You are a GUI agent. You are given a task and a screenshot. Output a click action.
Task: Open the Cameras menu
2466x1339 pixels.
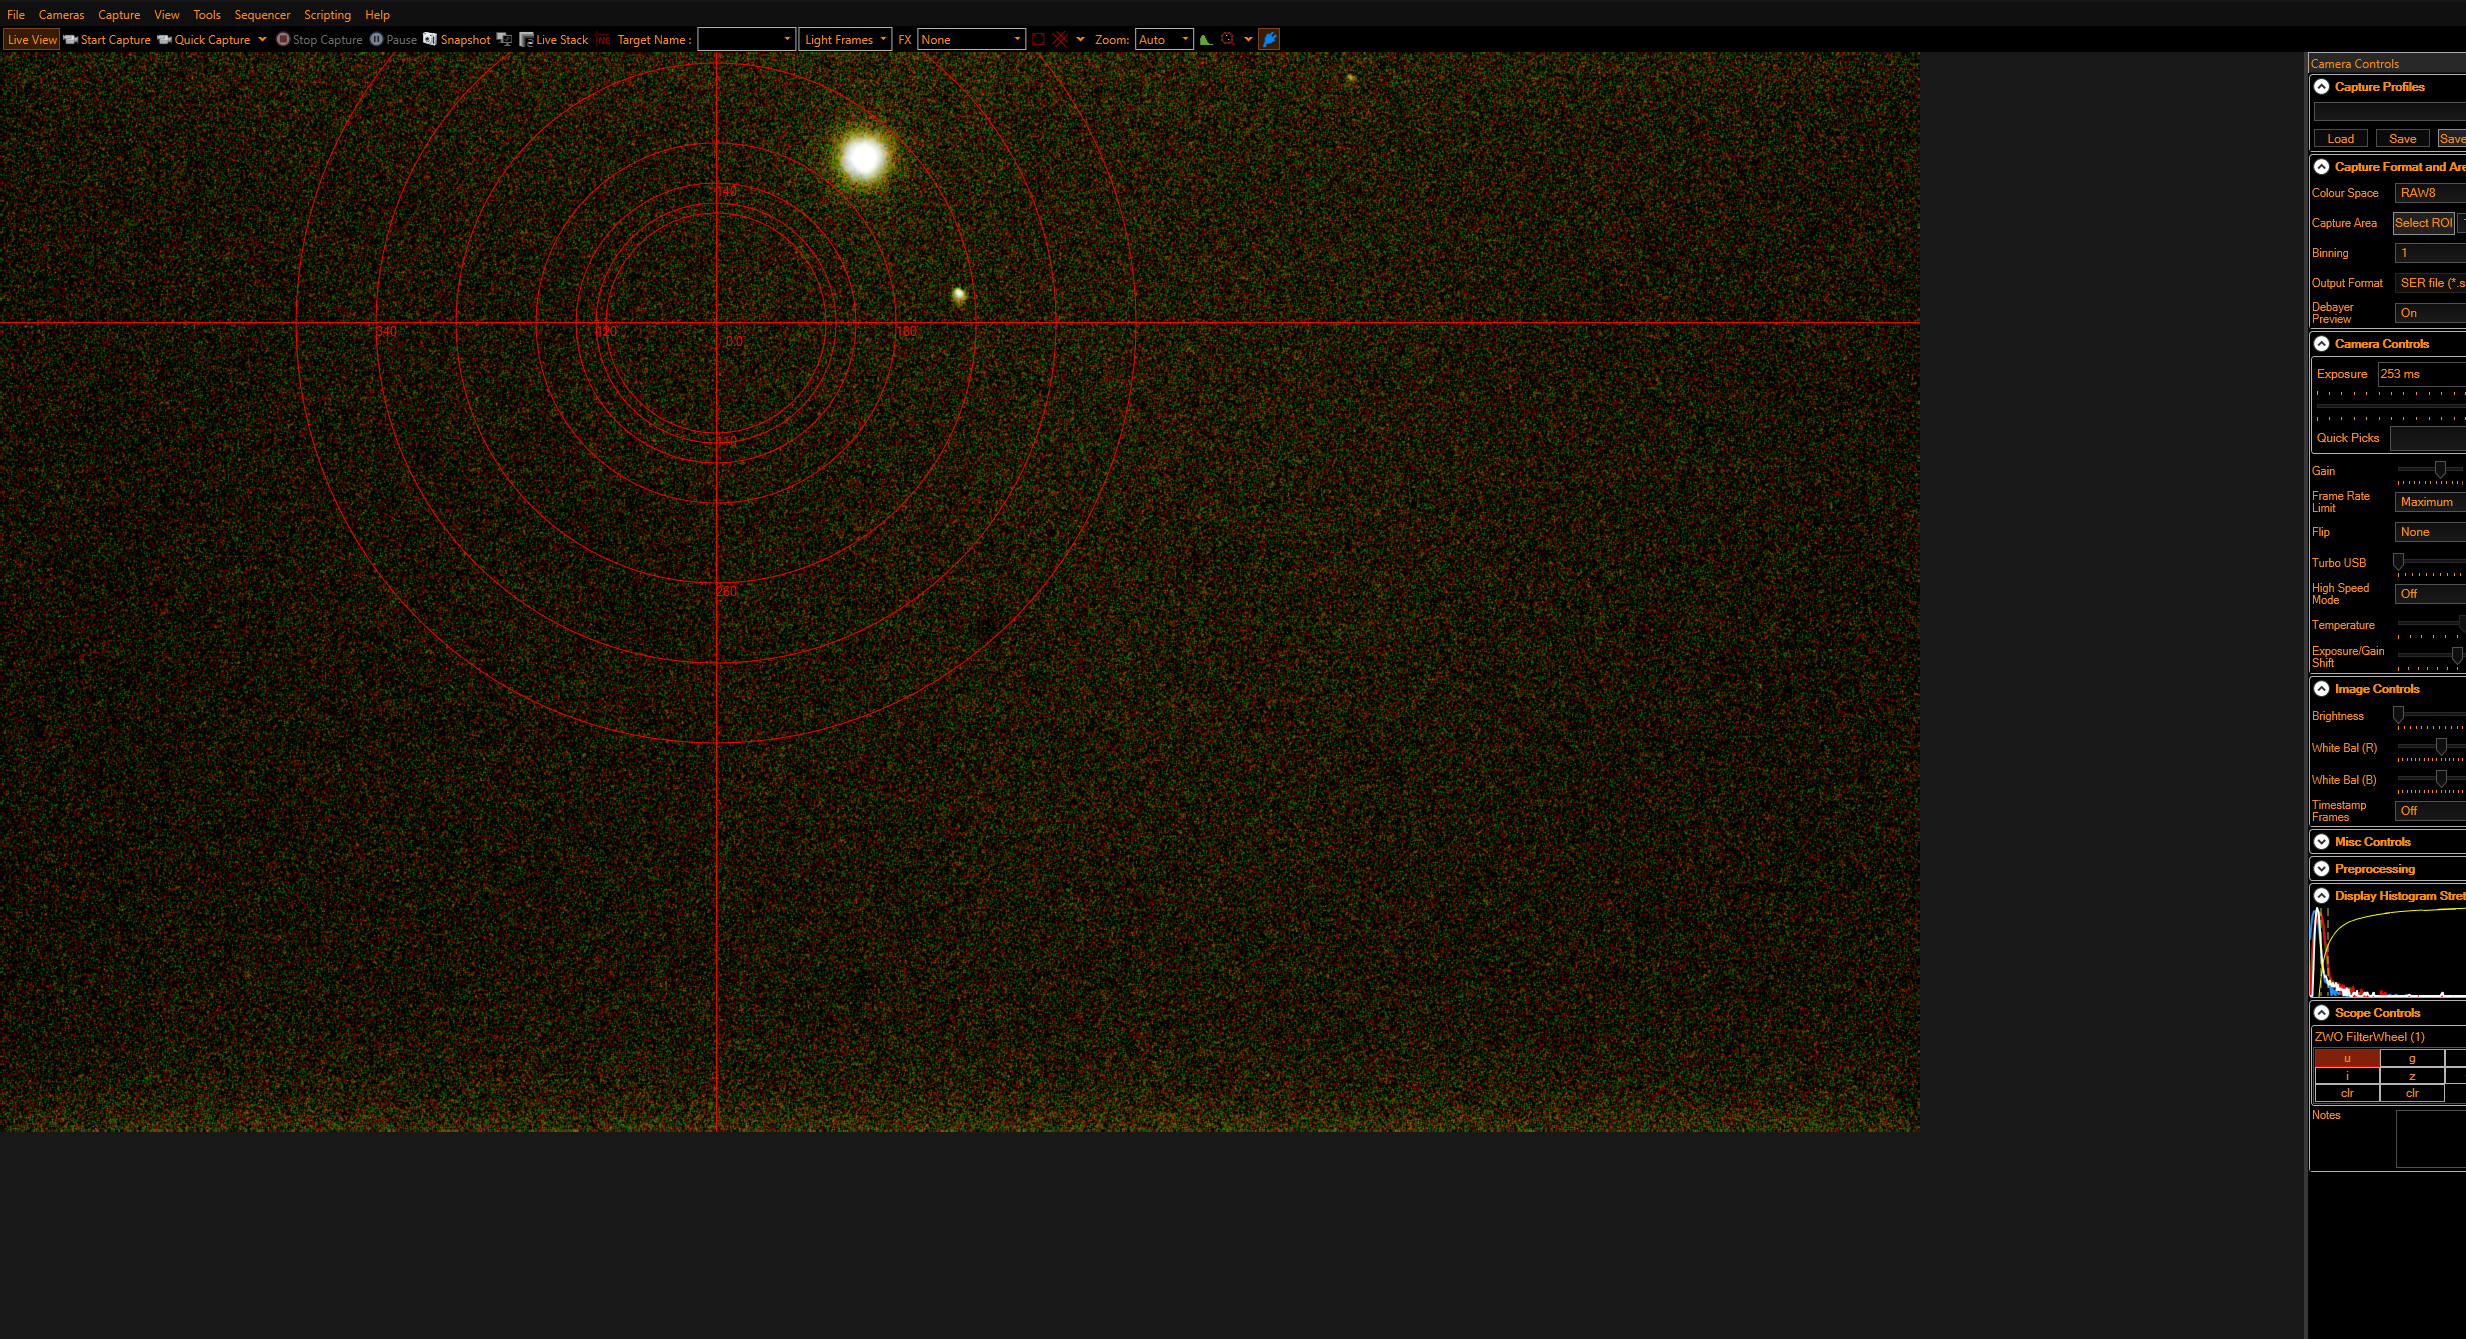pos(61,14)
